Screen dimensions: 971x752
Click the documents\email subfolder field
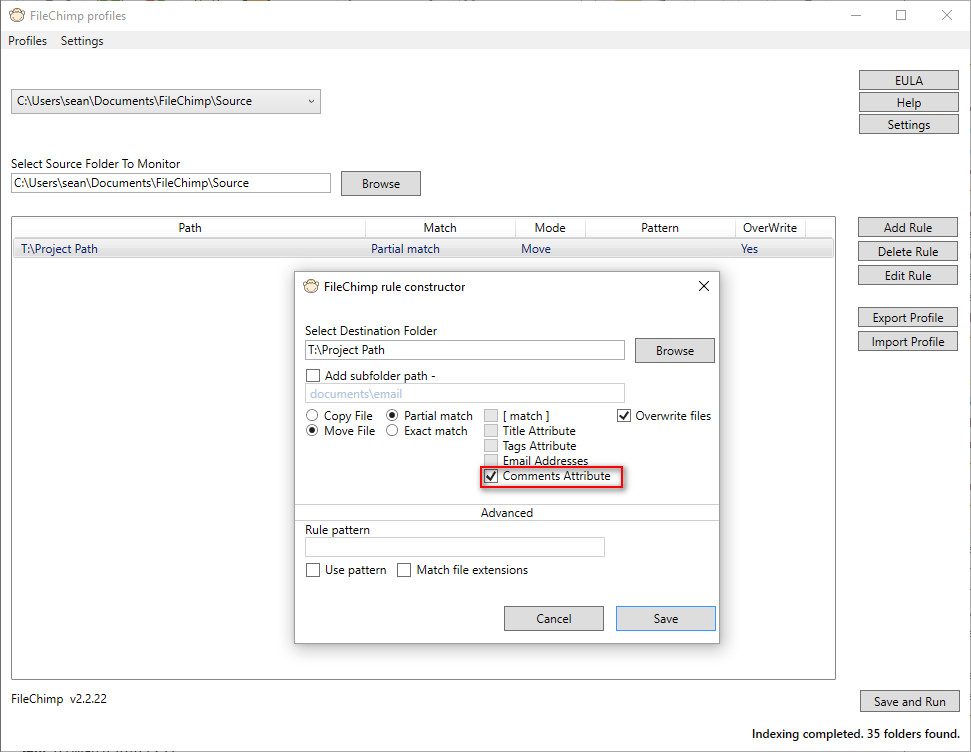coord(464,394)
